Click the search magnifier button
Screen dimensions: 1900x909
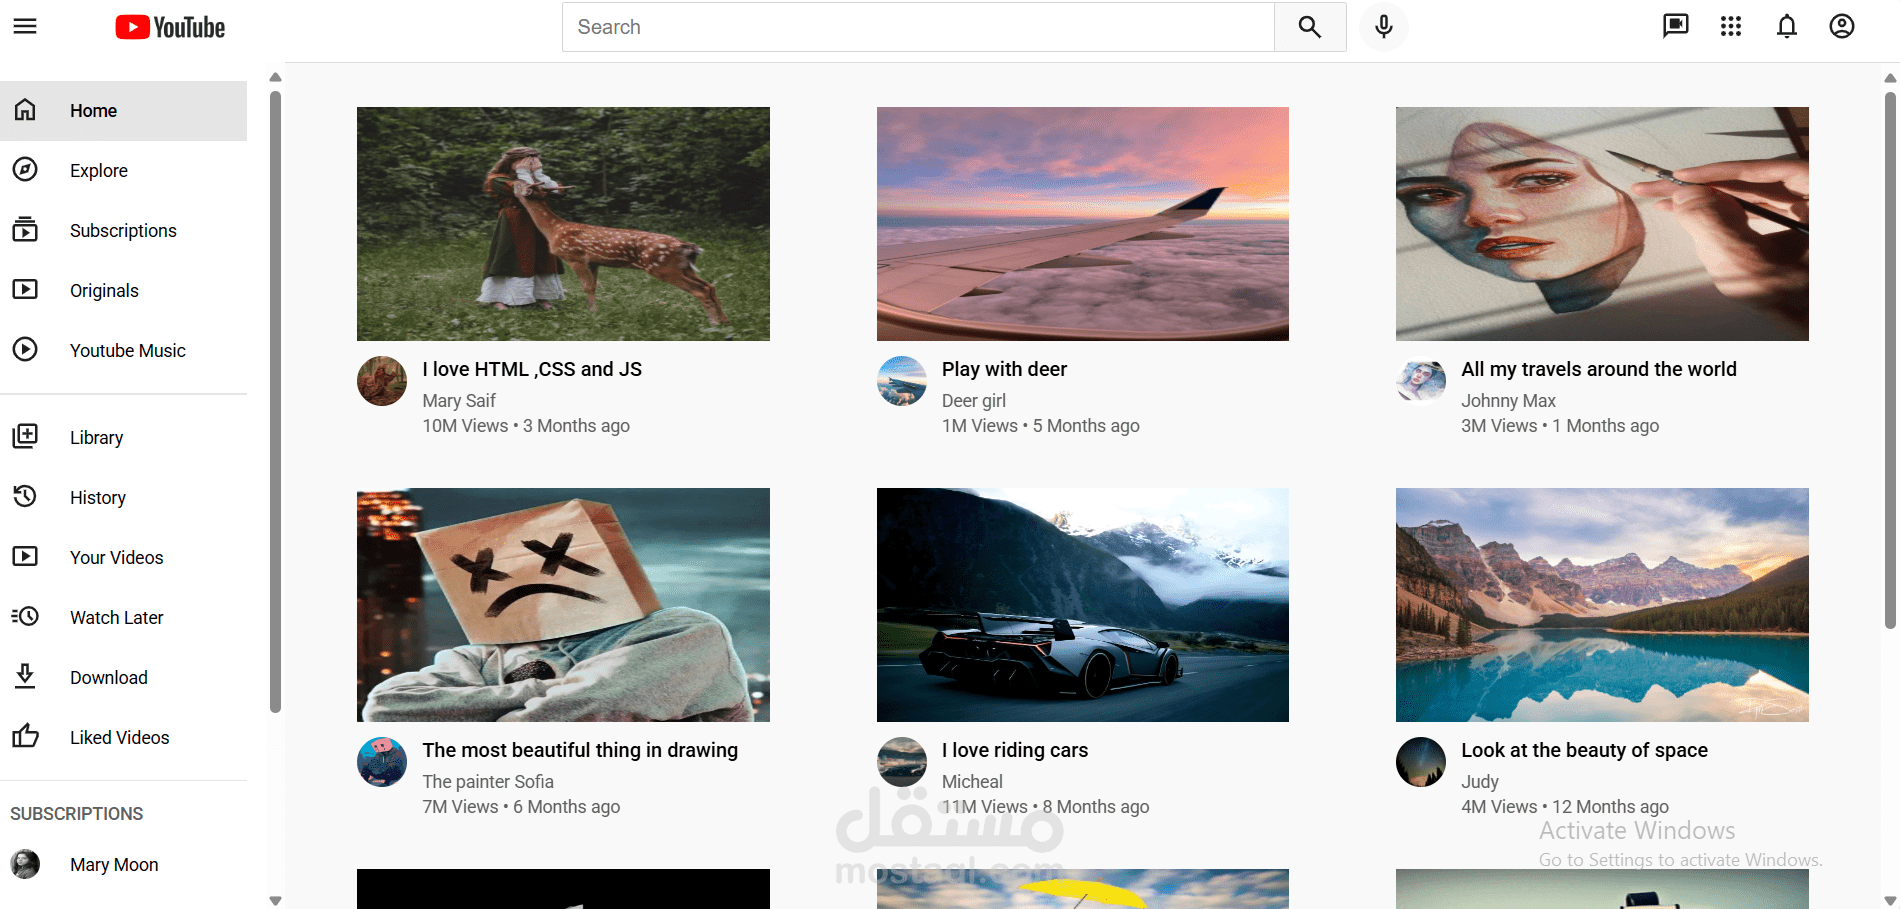1310,27
